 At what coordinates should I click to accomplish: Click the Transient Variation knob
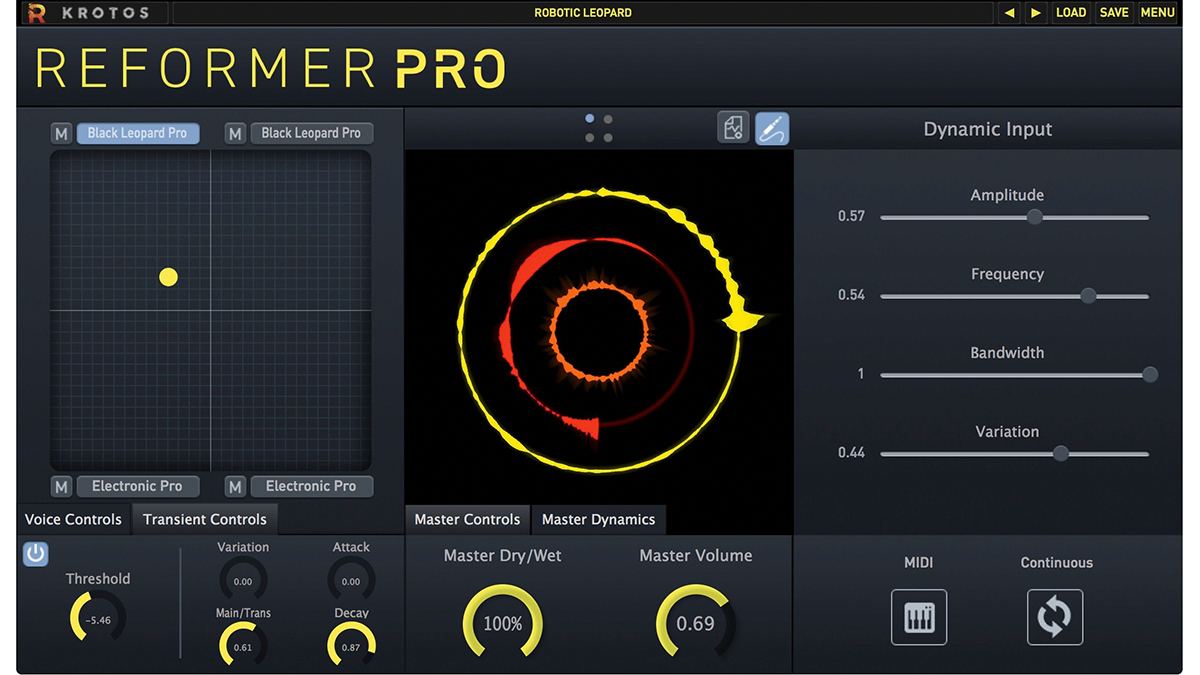point(243,579)
